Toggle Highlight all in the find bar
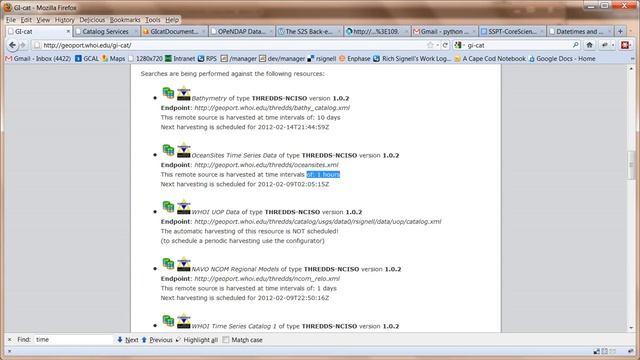 pos(197,340)
